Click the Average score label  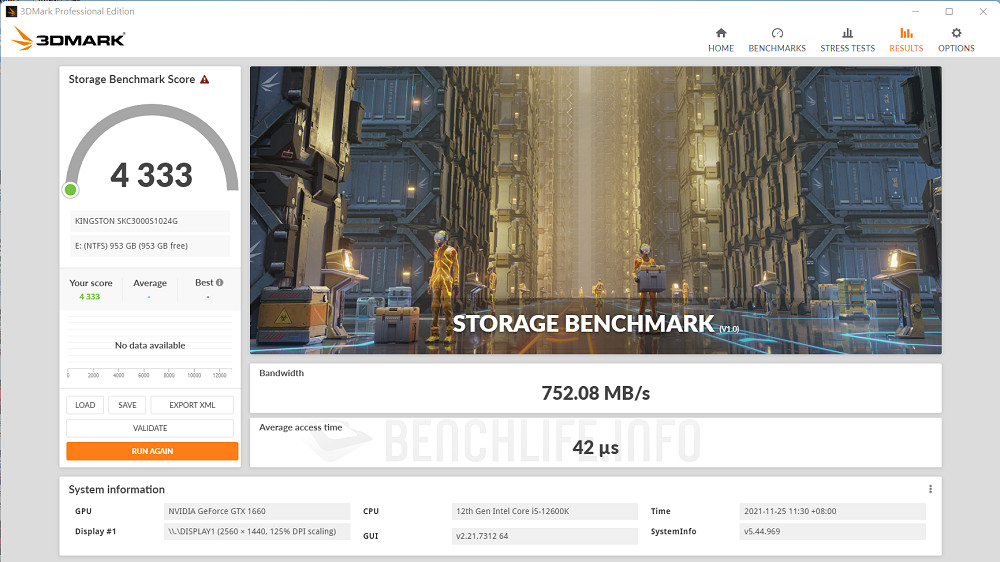coord(150,283)
